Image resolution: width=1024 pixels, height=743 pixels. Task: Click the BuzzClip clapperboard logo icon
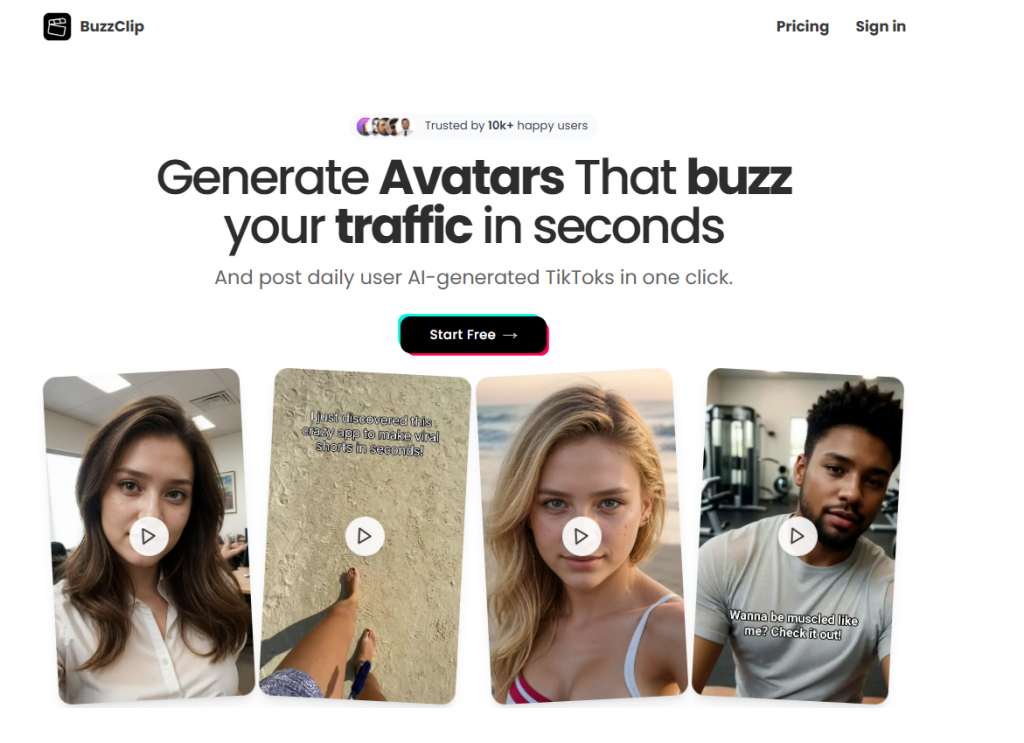[x=57, y=27]
